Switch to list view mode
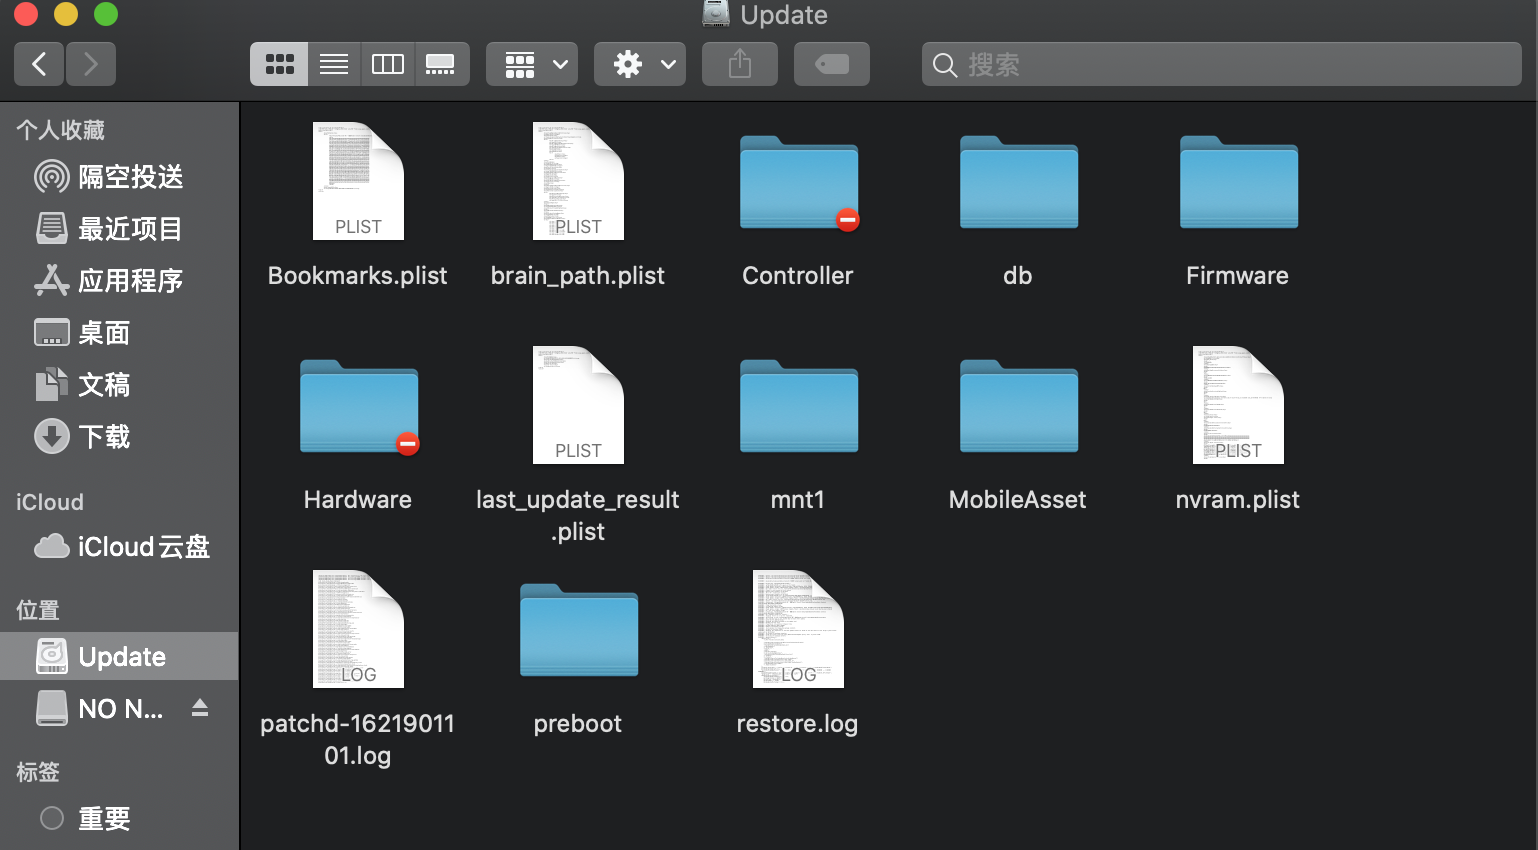 pyautogui.click(x=334, y=65)
